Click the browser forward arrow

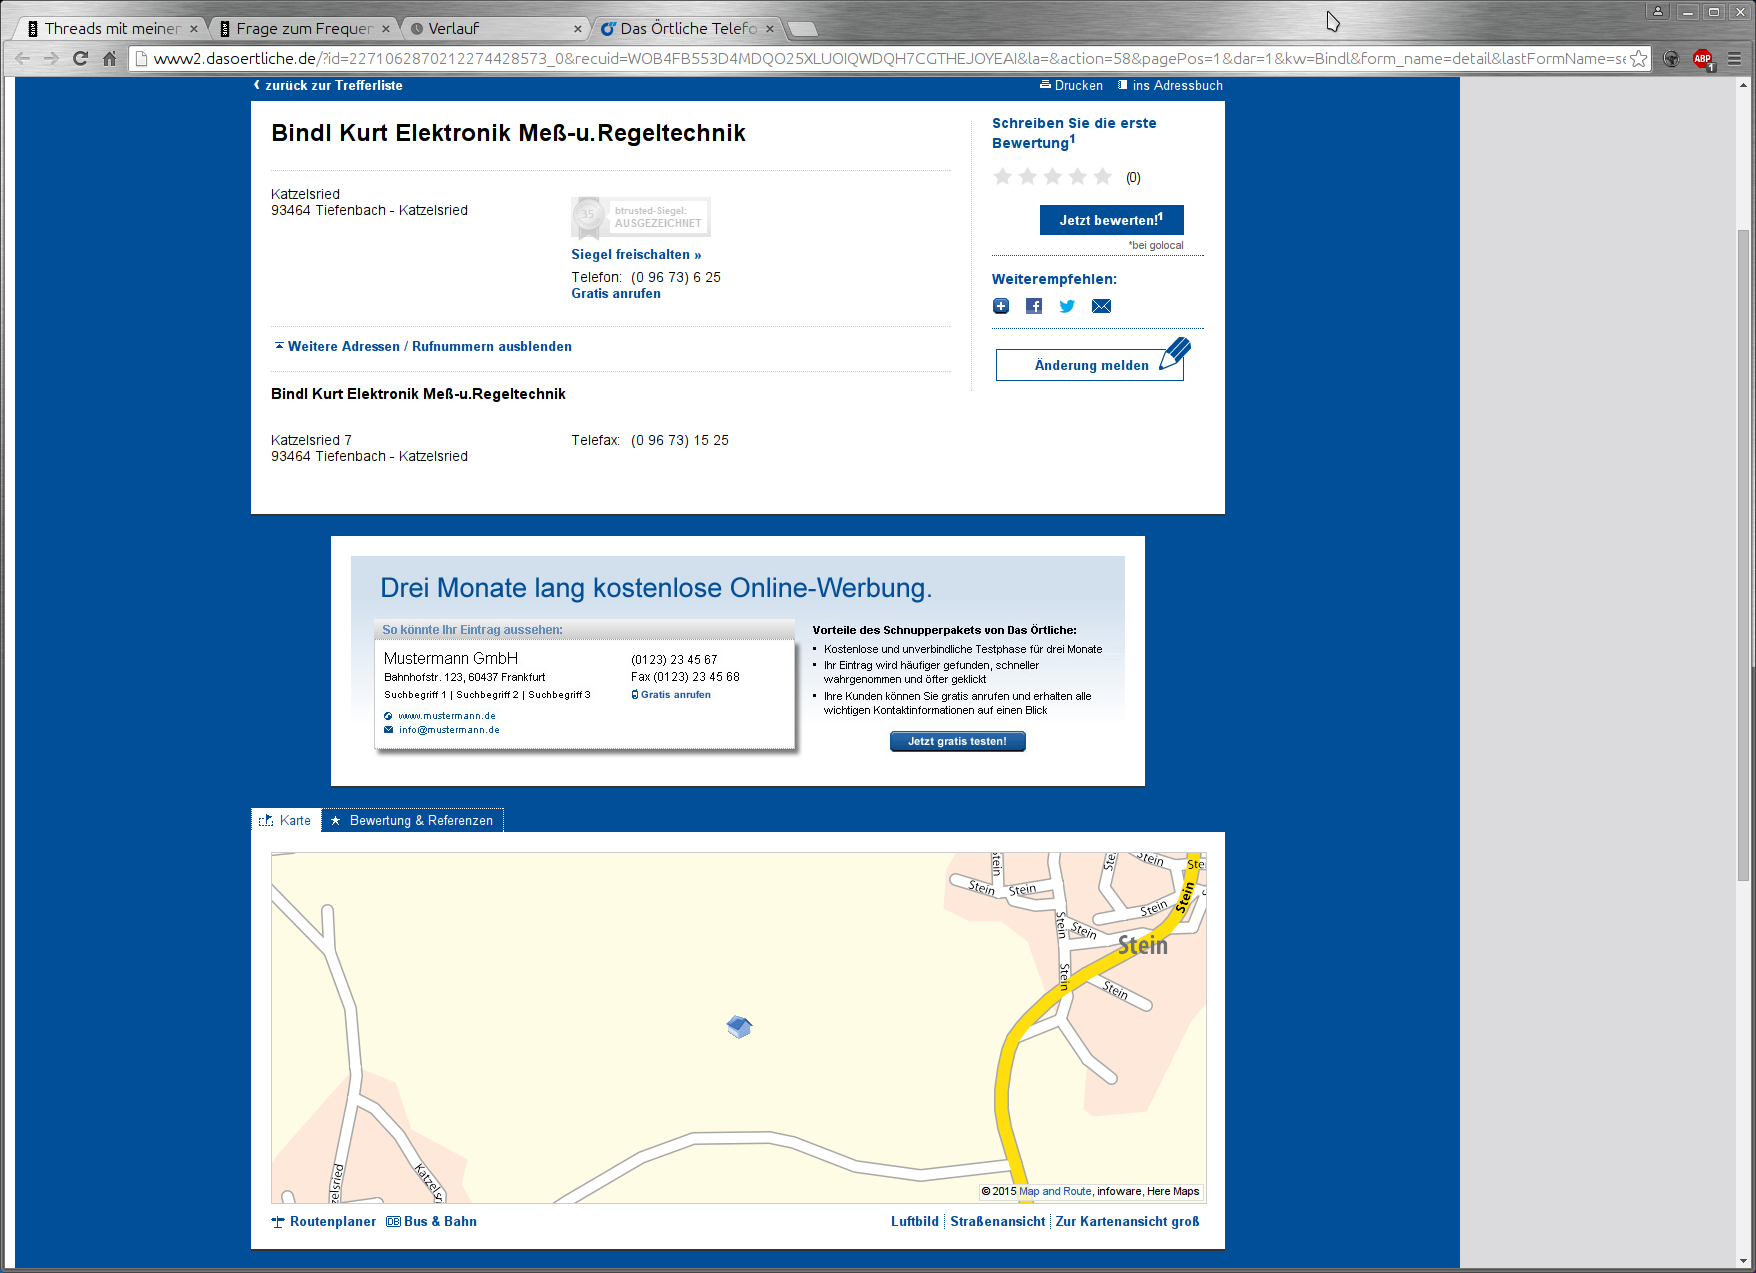pyautogui.click(x=51, y=59)
